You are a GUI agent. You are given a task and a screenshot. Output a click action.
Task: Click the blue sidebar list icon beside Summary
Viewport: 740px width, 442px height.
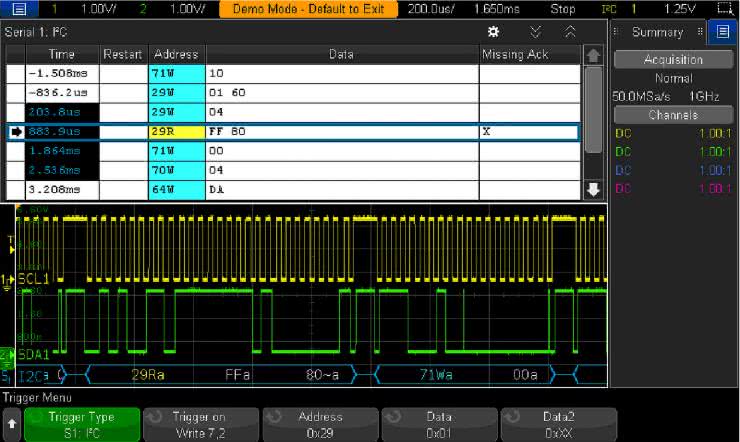point(721,32)
